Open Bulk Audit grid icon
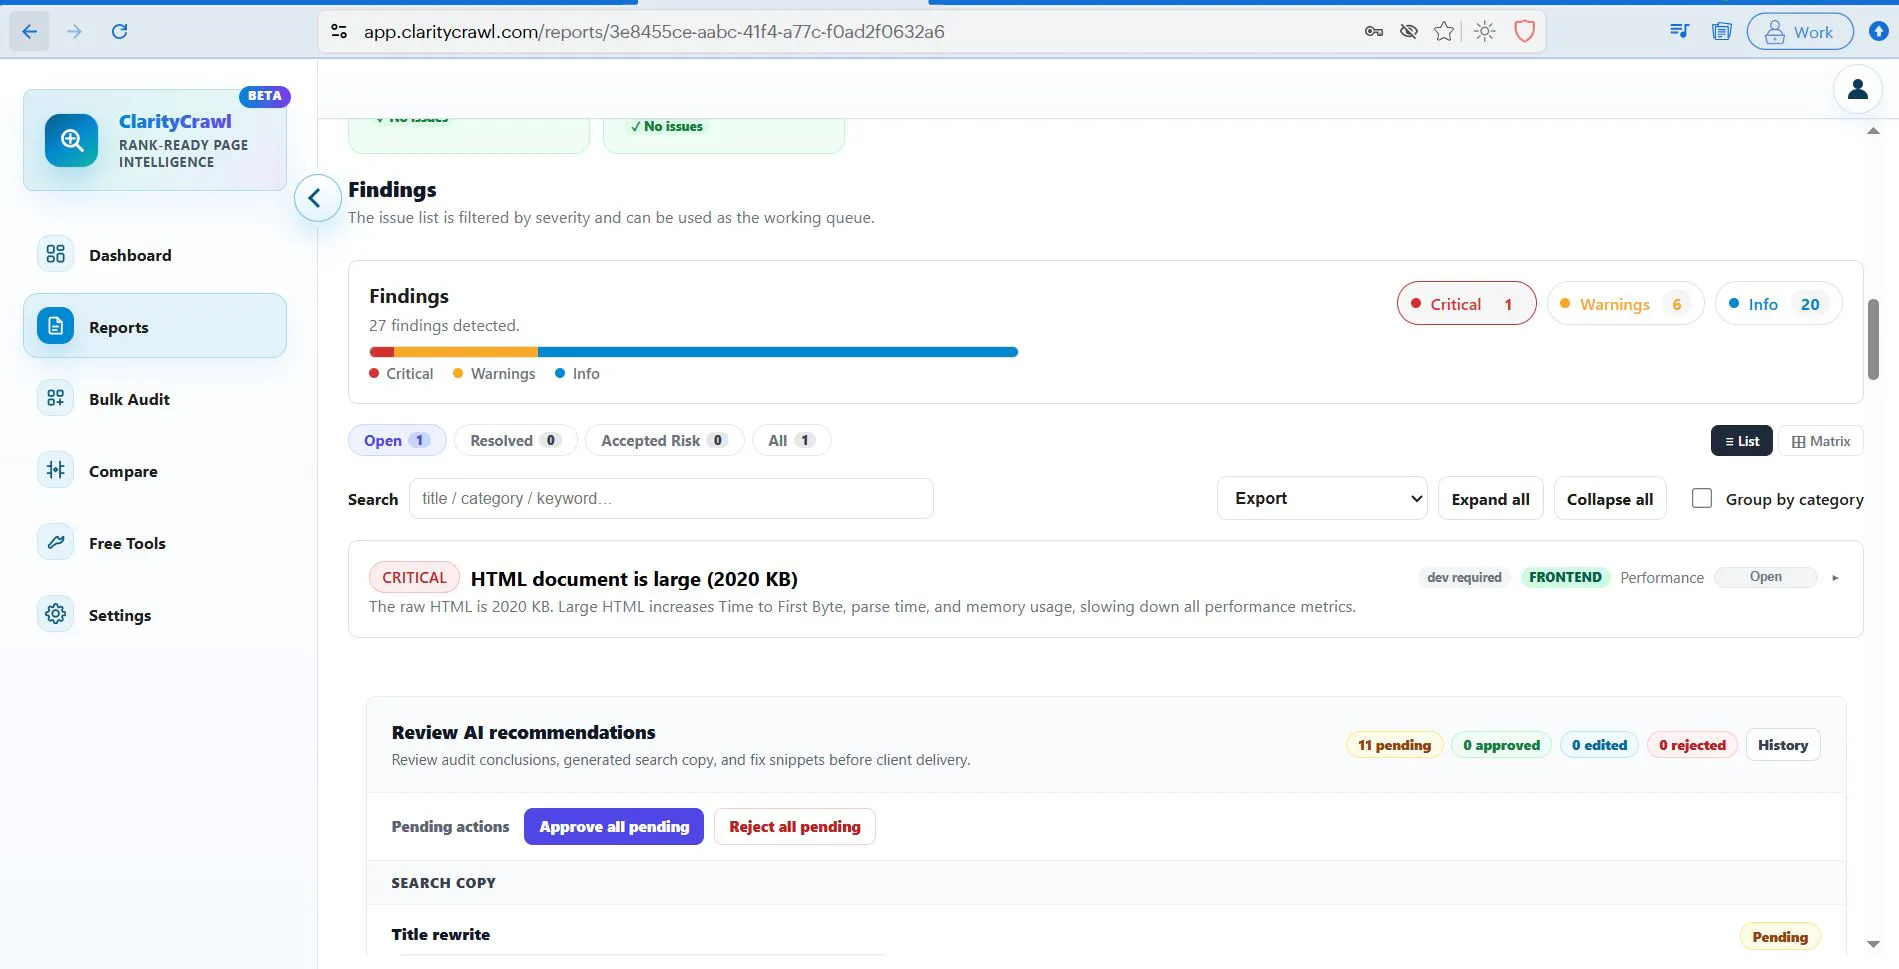 (56, 398)
